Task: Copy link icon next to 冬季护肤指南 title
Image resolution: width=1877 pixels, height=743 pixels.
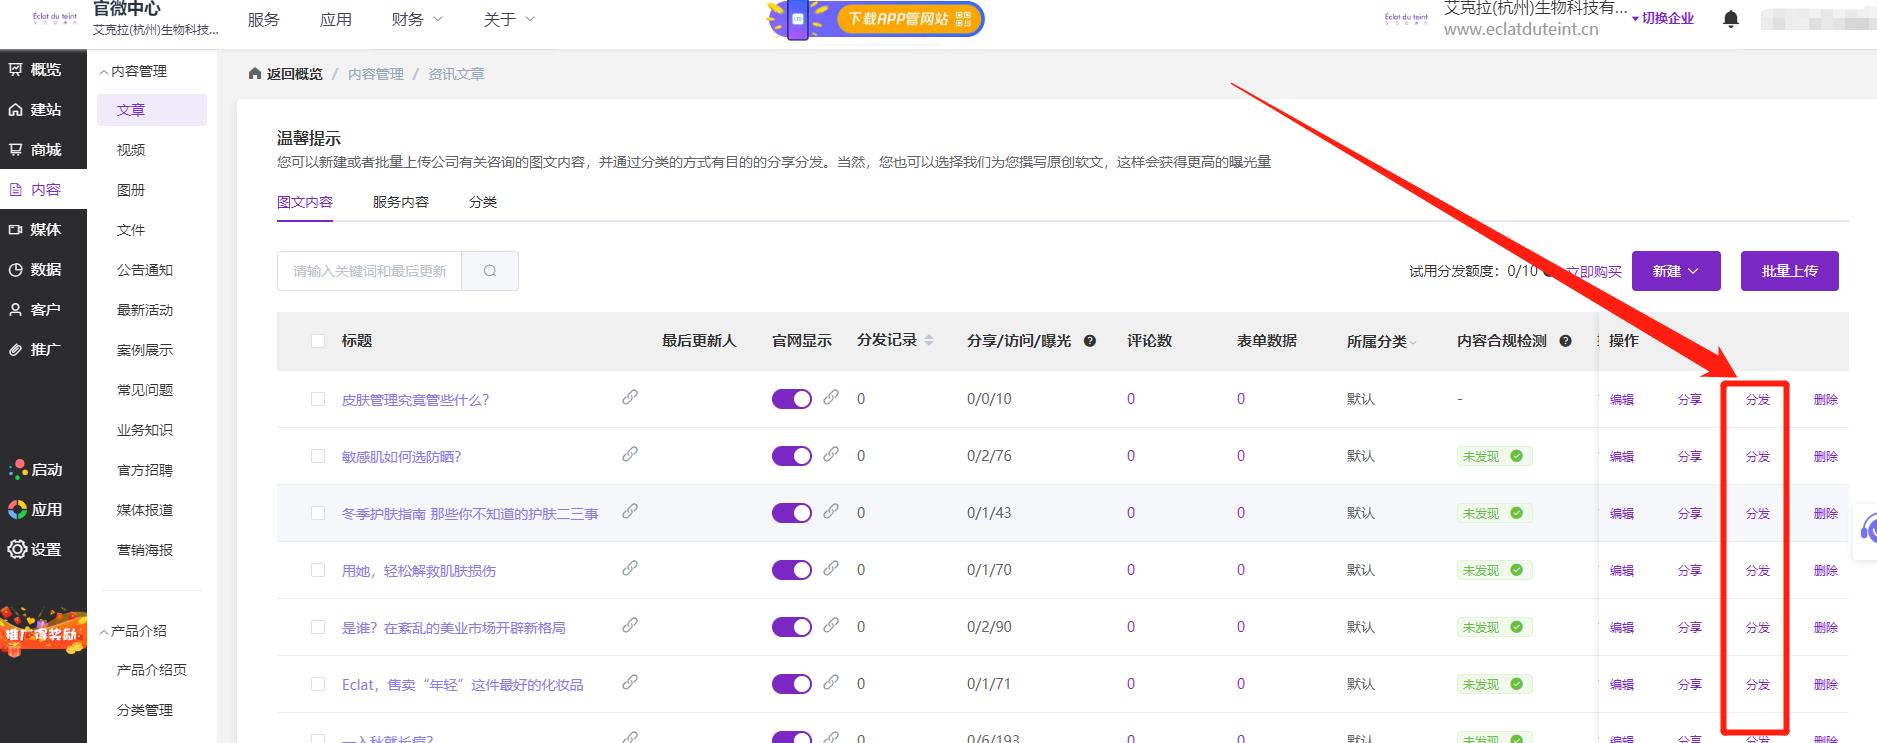Action: point(630,511)
